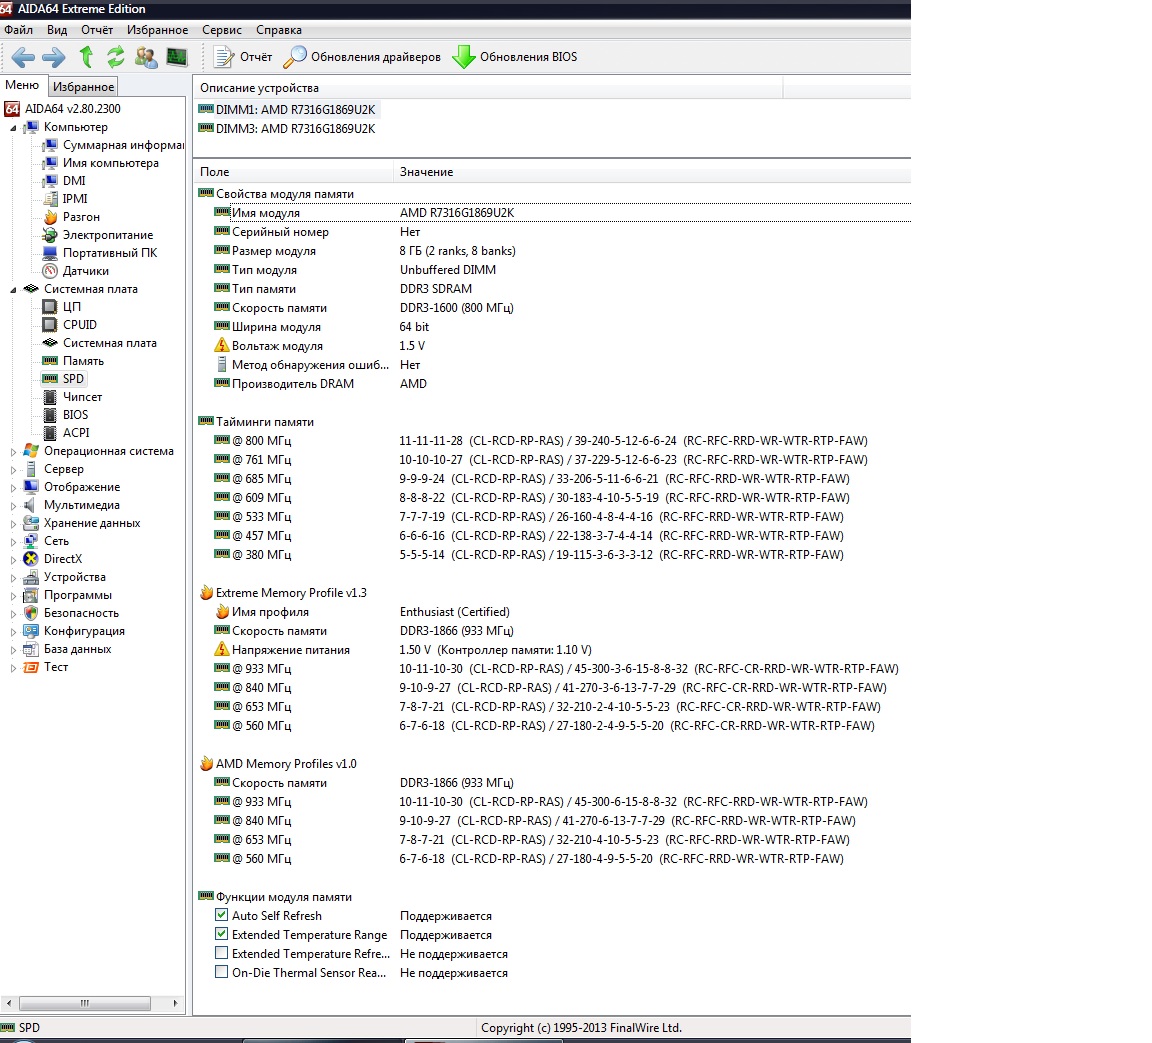Open the Справка menu
The width and height of the screenshot is (1152, 1043).
(278, 30)
